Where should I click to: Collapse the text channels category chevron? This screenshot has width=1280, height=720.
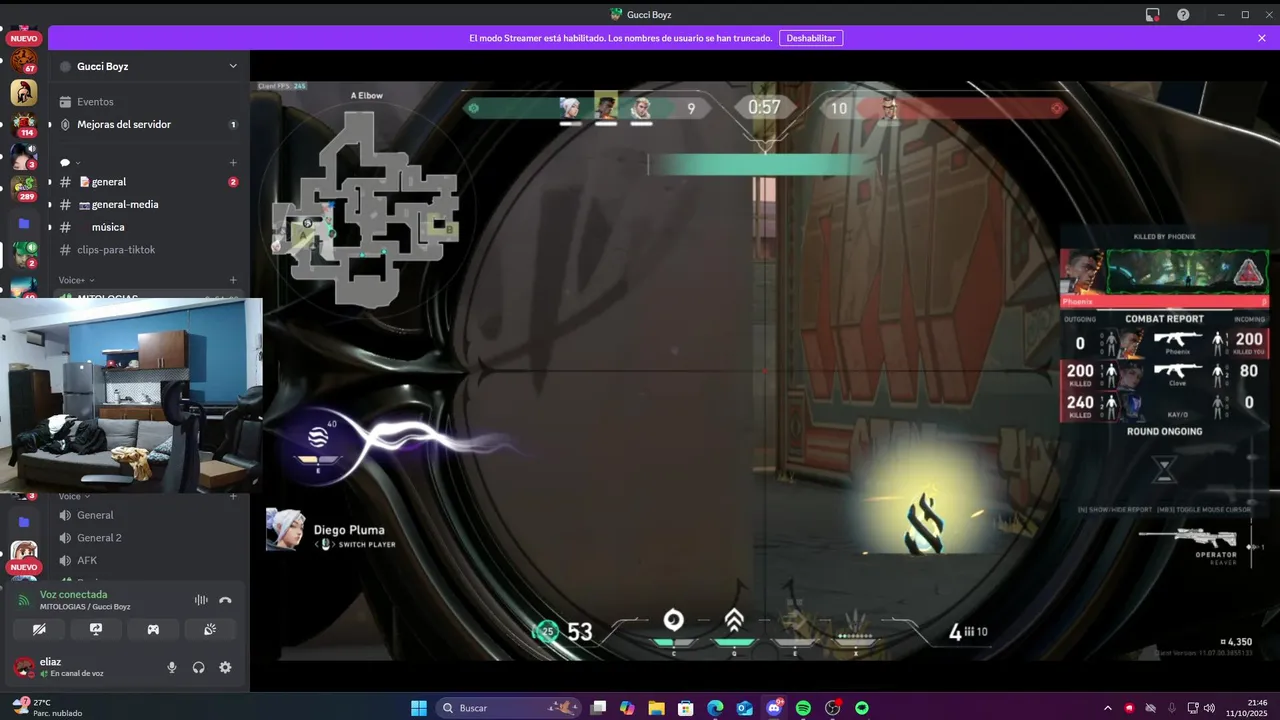point(78,163)
